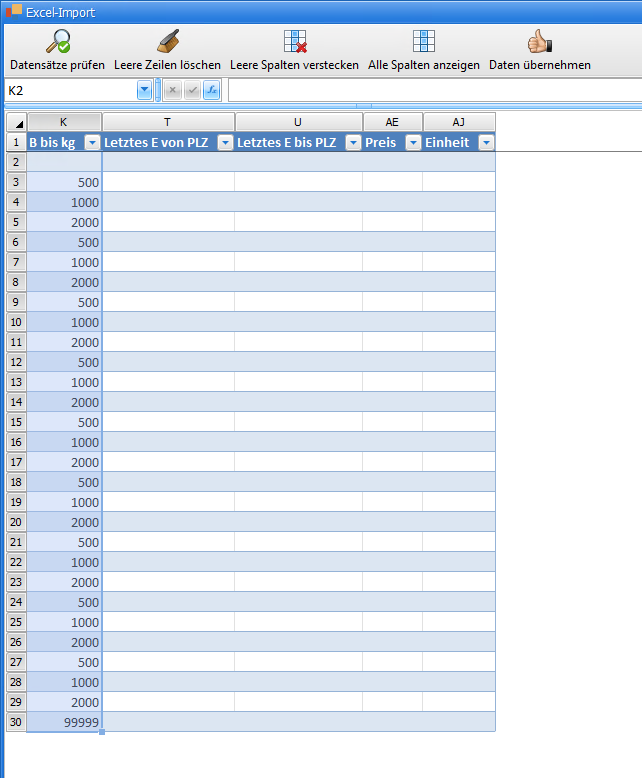Click the B bis kg header cell
The height and width of the screenshot is (778, 642).
[64, 142]
